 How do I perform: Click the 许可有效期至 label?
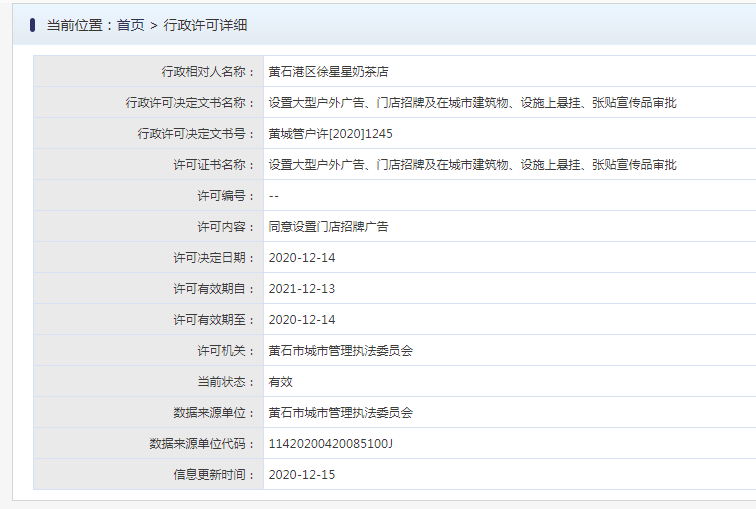[214, 320]
